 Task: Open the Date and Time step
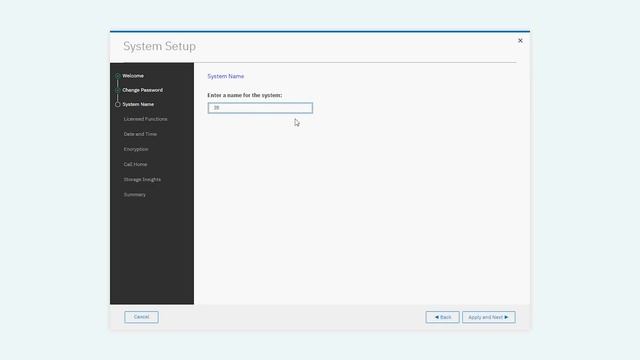140,134
